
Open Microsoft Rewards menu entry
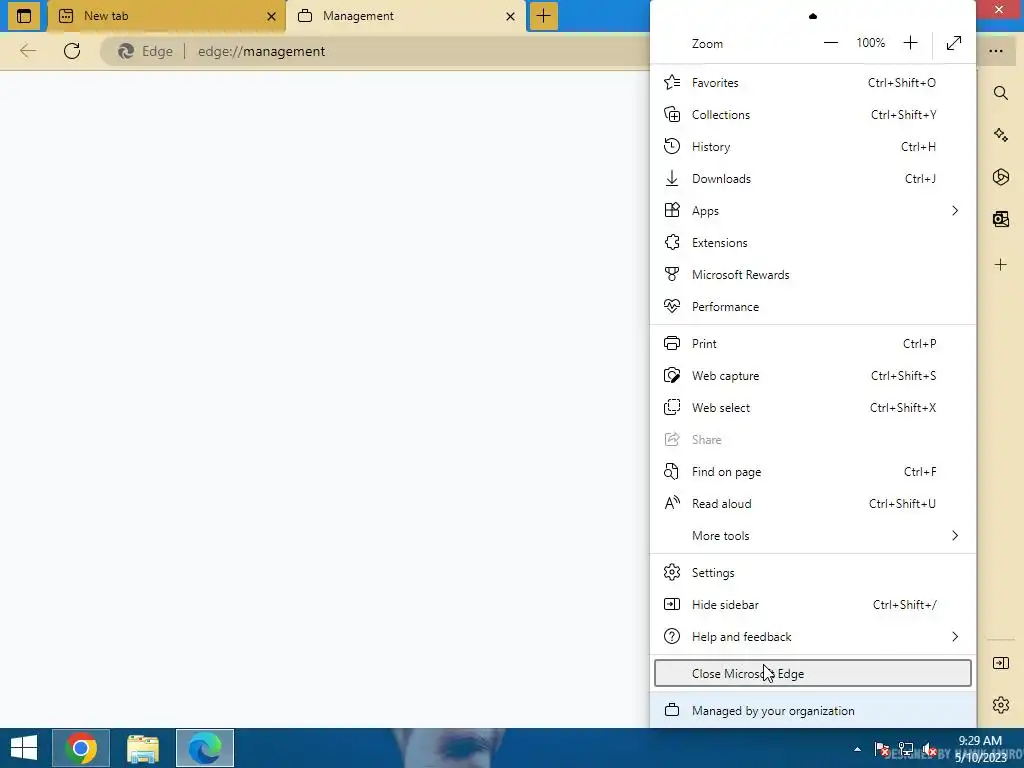[812, 275]
